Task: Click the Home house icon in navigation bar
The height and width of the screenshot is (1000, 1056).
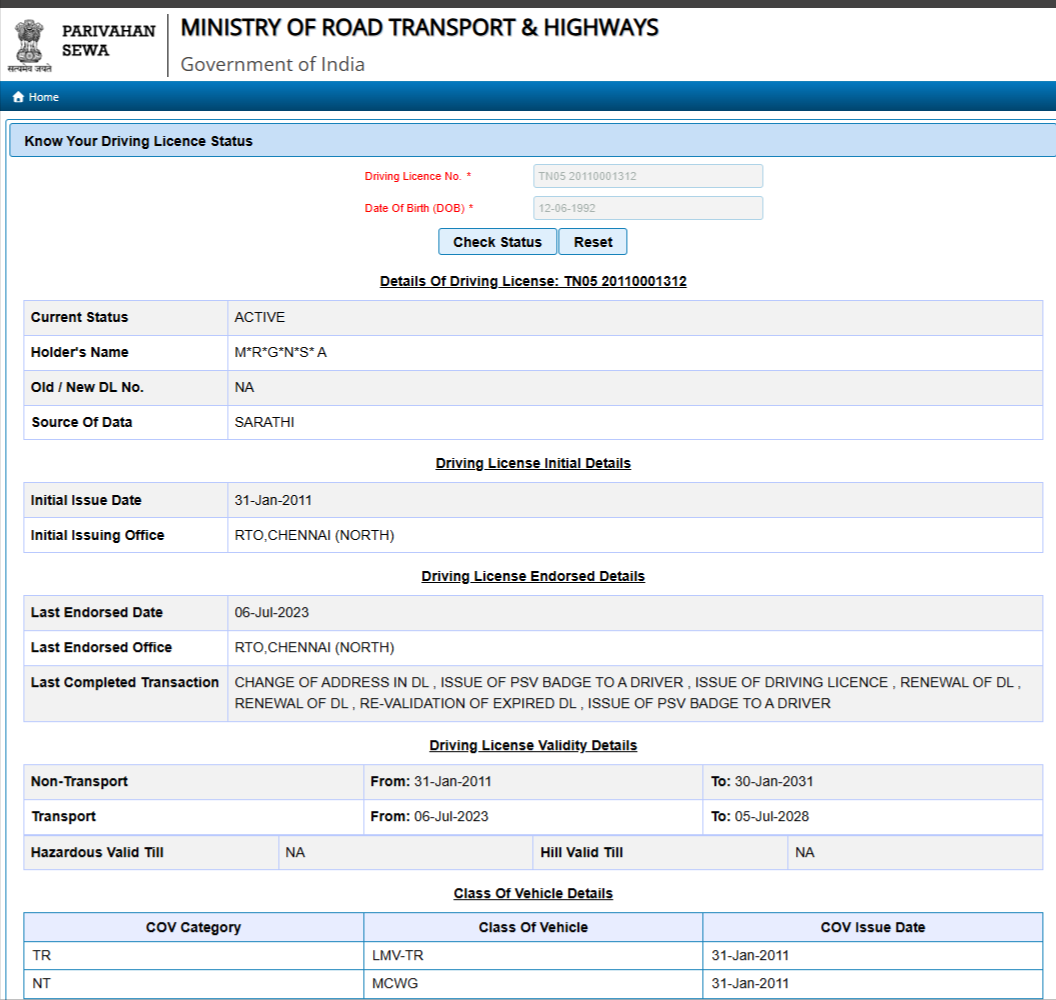Action: click(x=18, y=97)
